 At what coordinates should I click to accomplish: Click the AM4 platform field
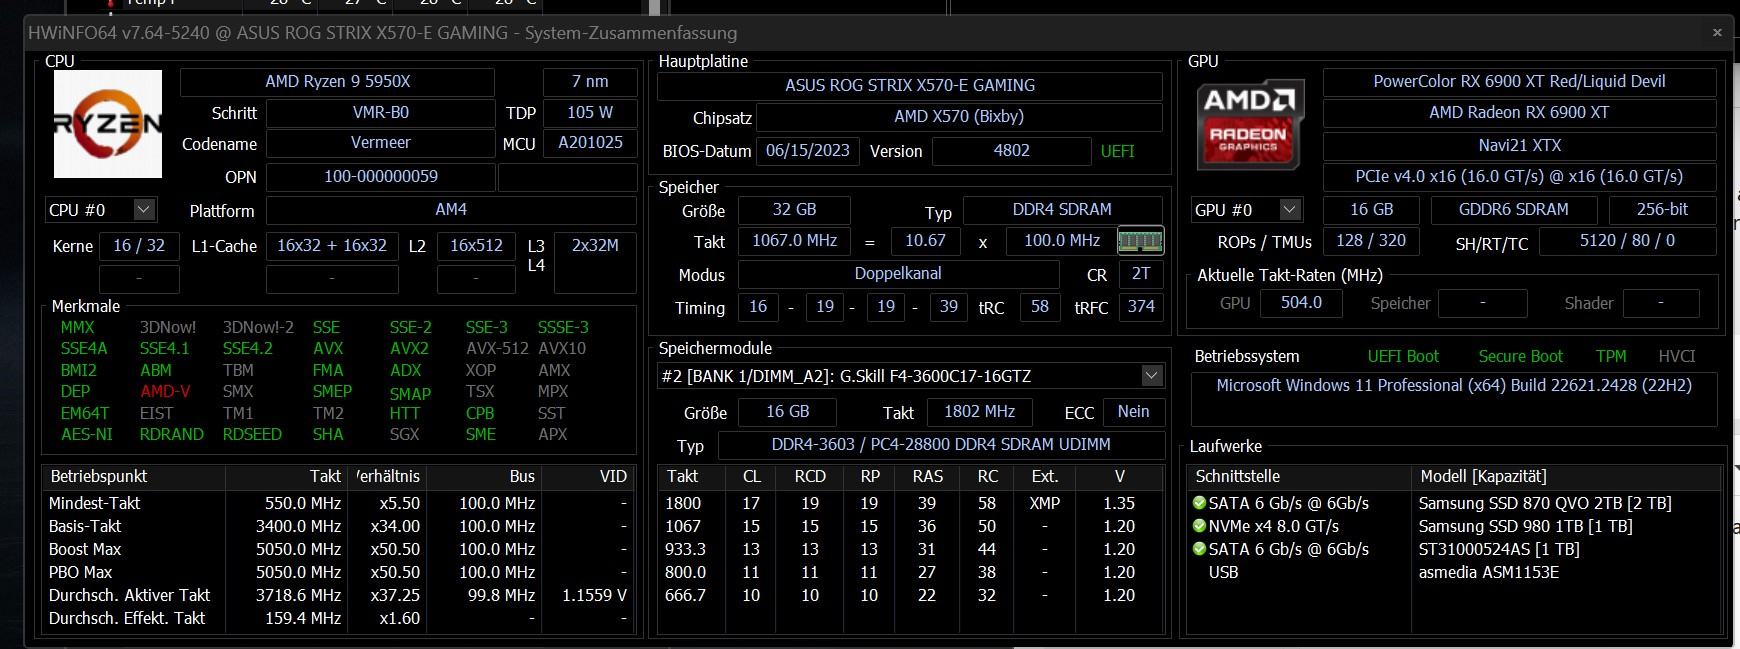click(451, 210)
